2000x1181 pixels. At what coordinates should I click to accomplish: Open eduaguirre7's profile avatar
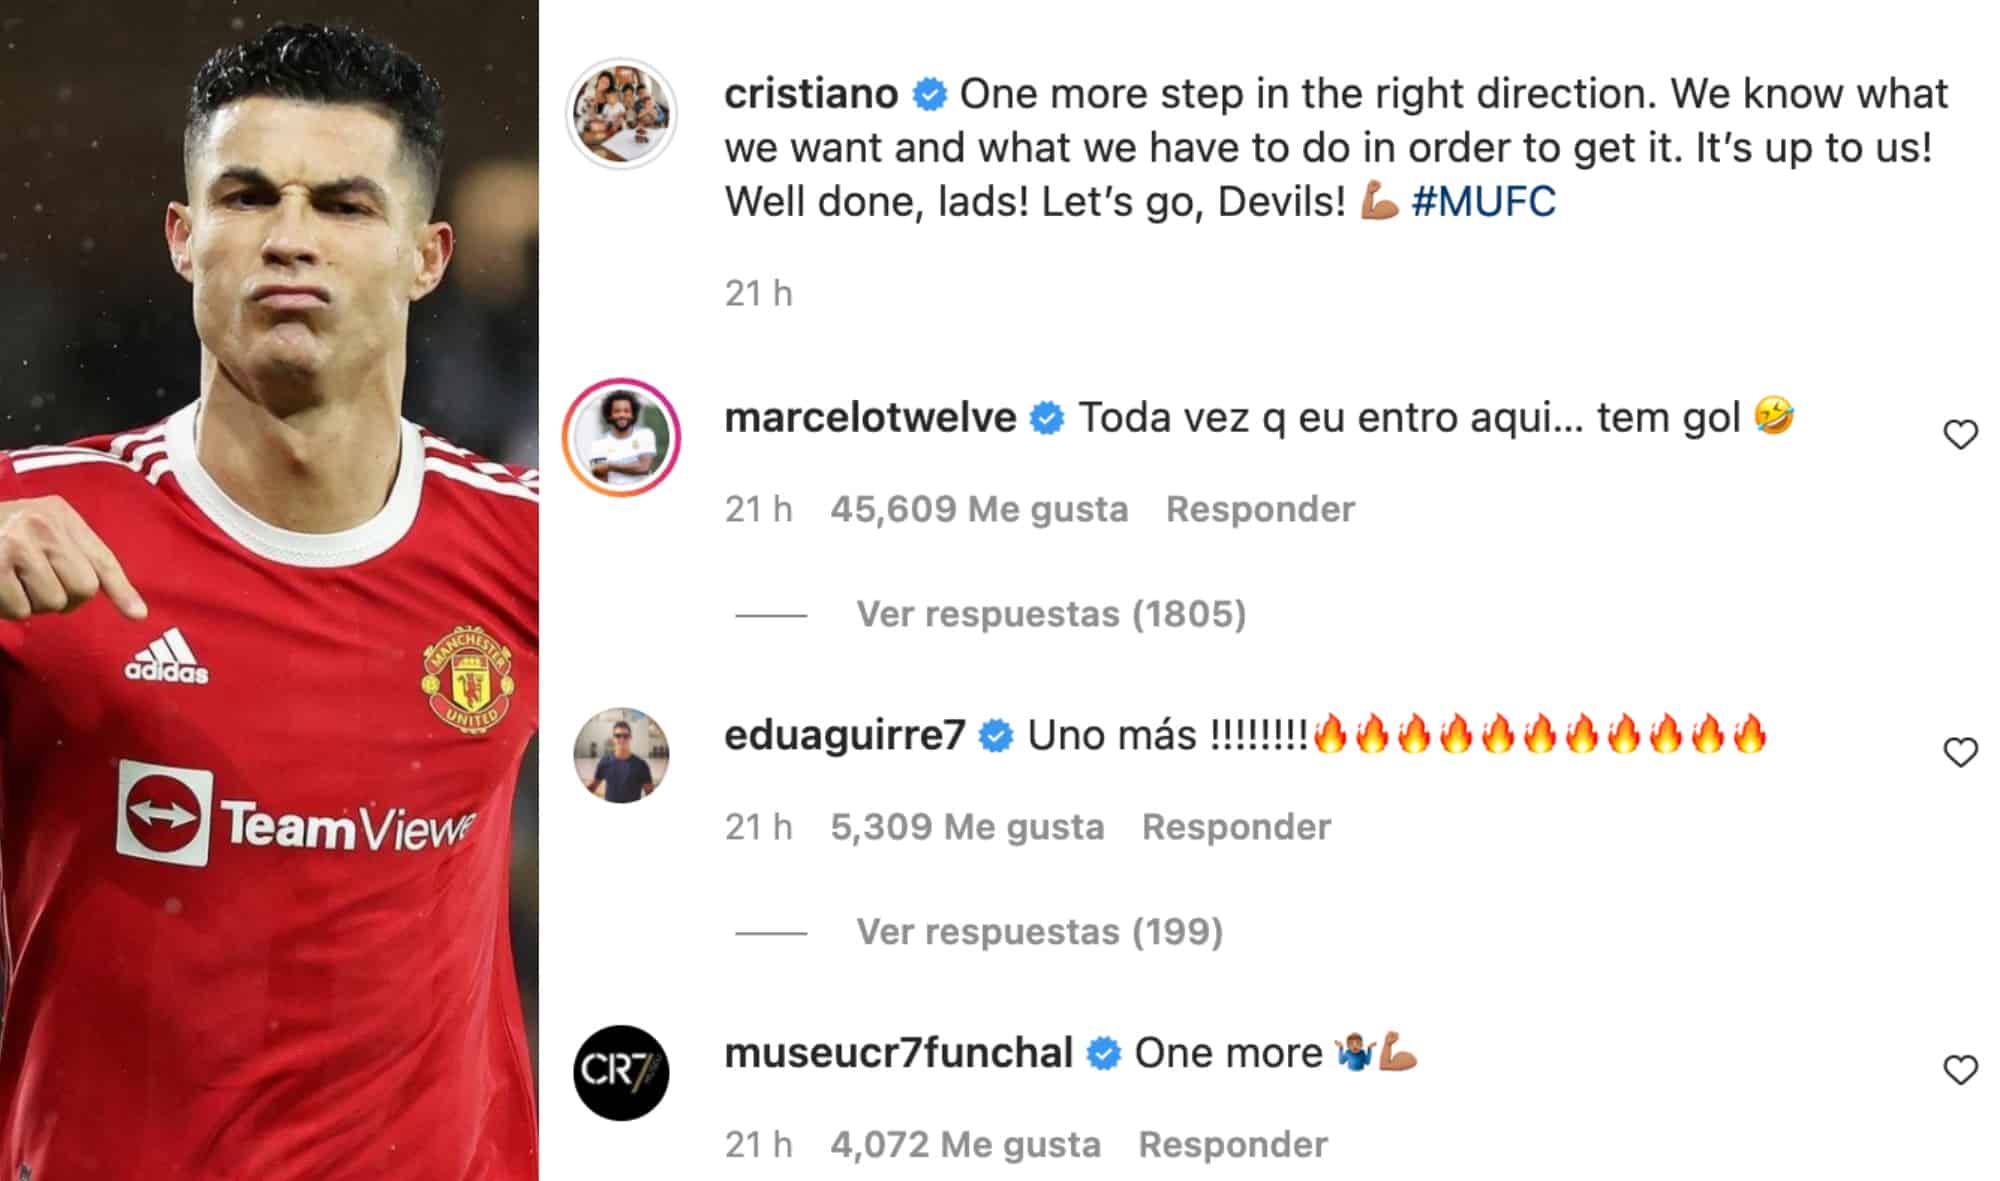pos(621,755)
